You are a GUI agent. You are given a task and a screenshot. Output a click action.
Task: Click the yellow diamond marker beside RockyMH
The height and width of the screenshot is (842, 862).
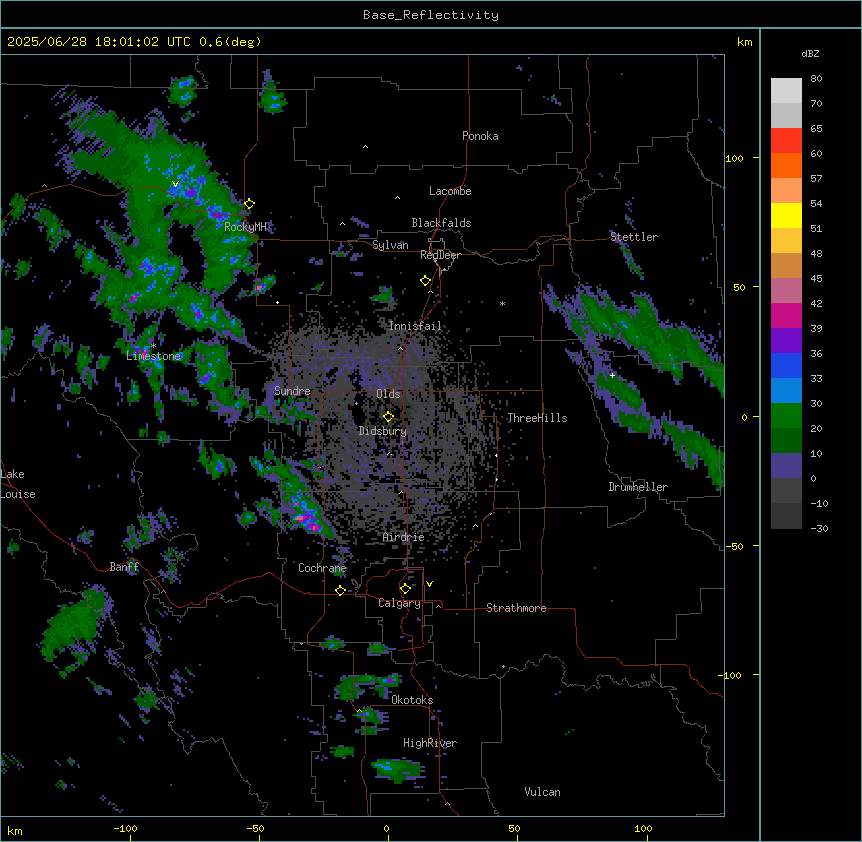point(249,204)
